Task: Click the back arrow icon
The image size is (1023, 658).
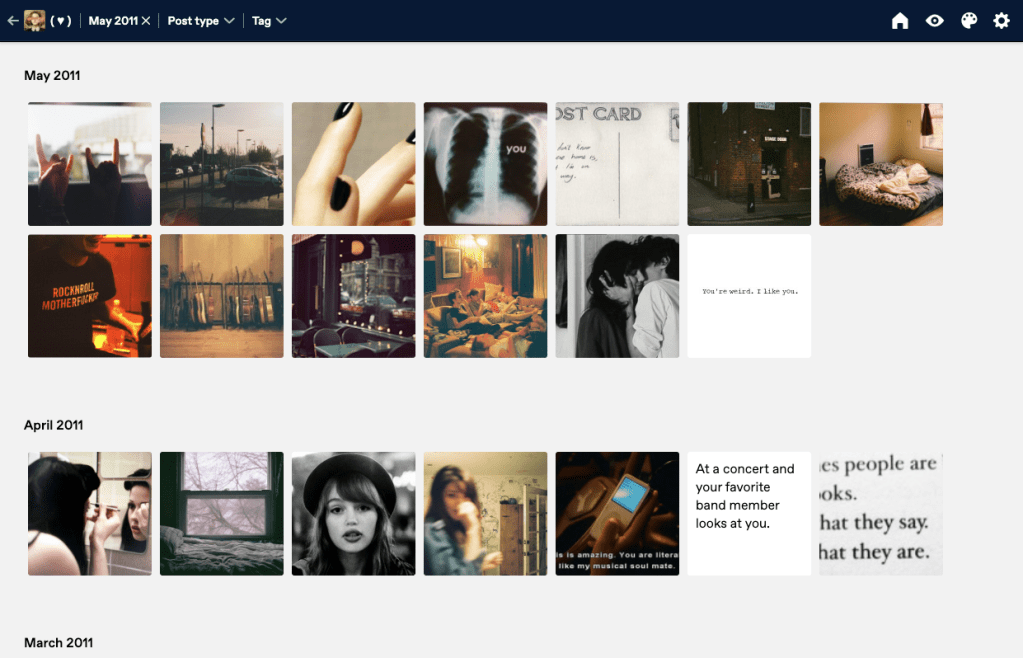Action: point(13,21)
